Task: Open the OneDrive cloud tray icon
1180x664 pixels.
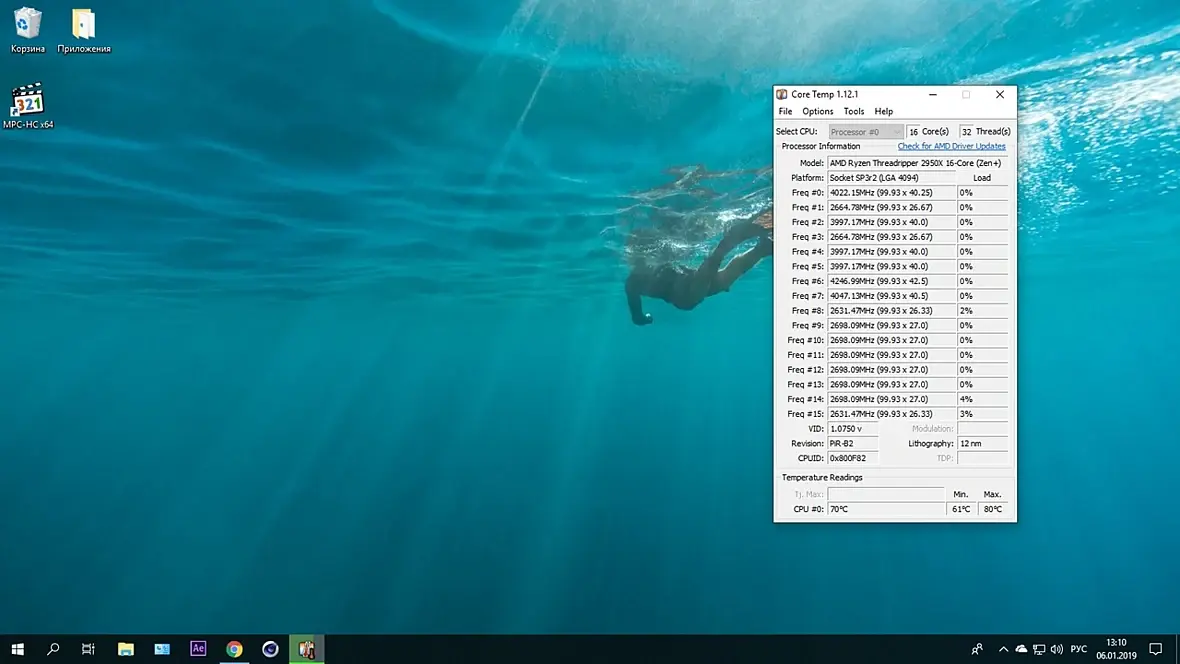Action: pyautogui.click(x=1020, y=649)
